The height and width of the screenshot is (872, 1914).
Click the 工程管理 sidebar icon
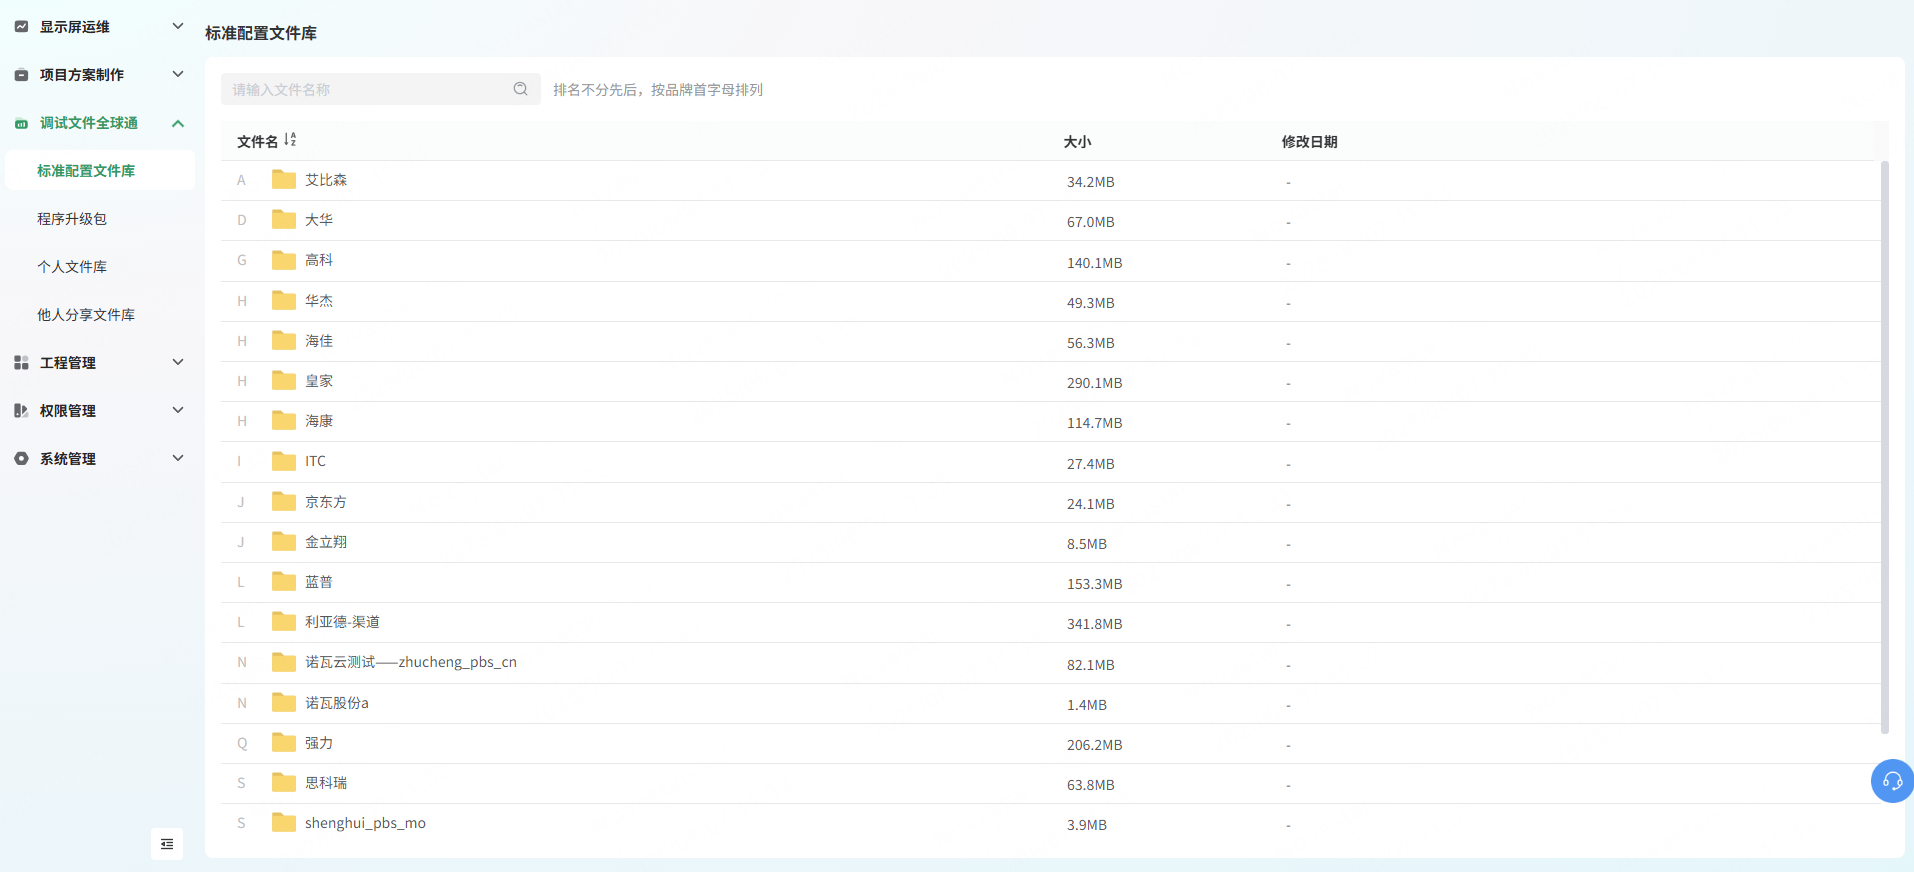coord(21,363)
